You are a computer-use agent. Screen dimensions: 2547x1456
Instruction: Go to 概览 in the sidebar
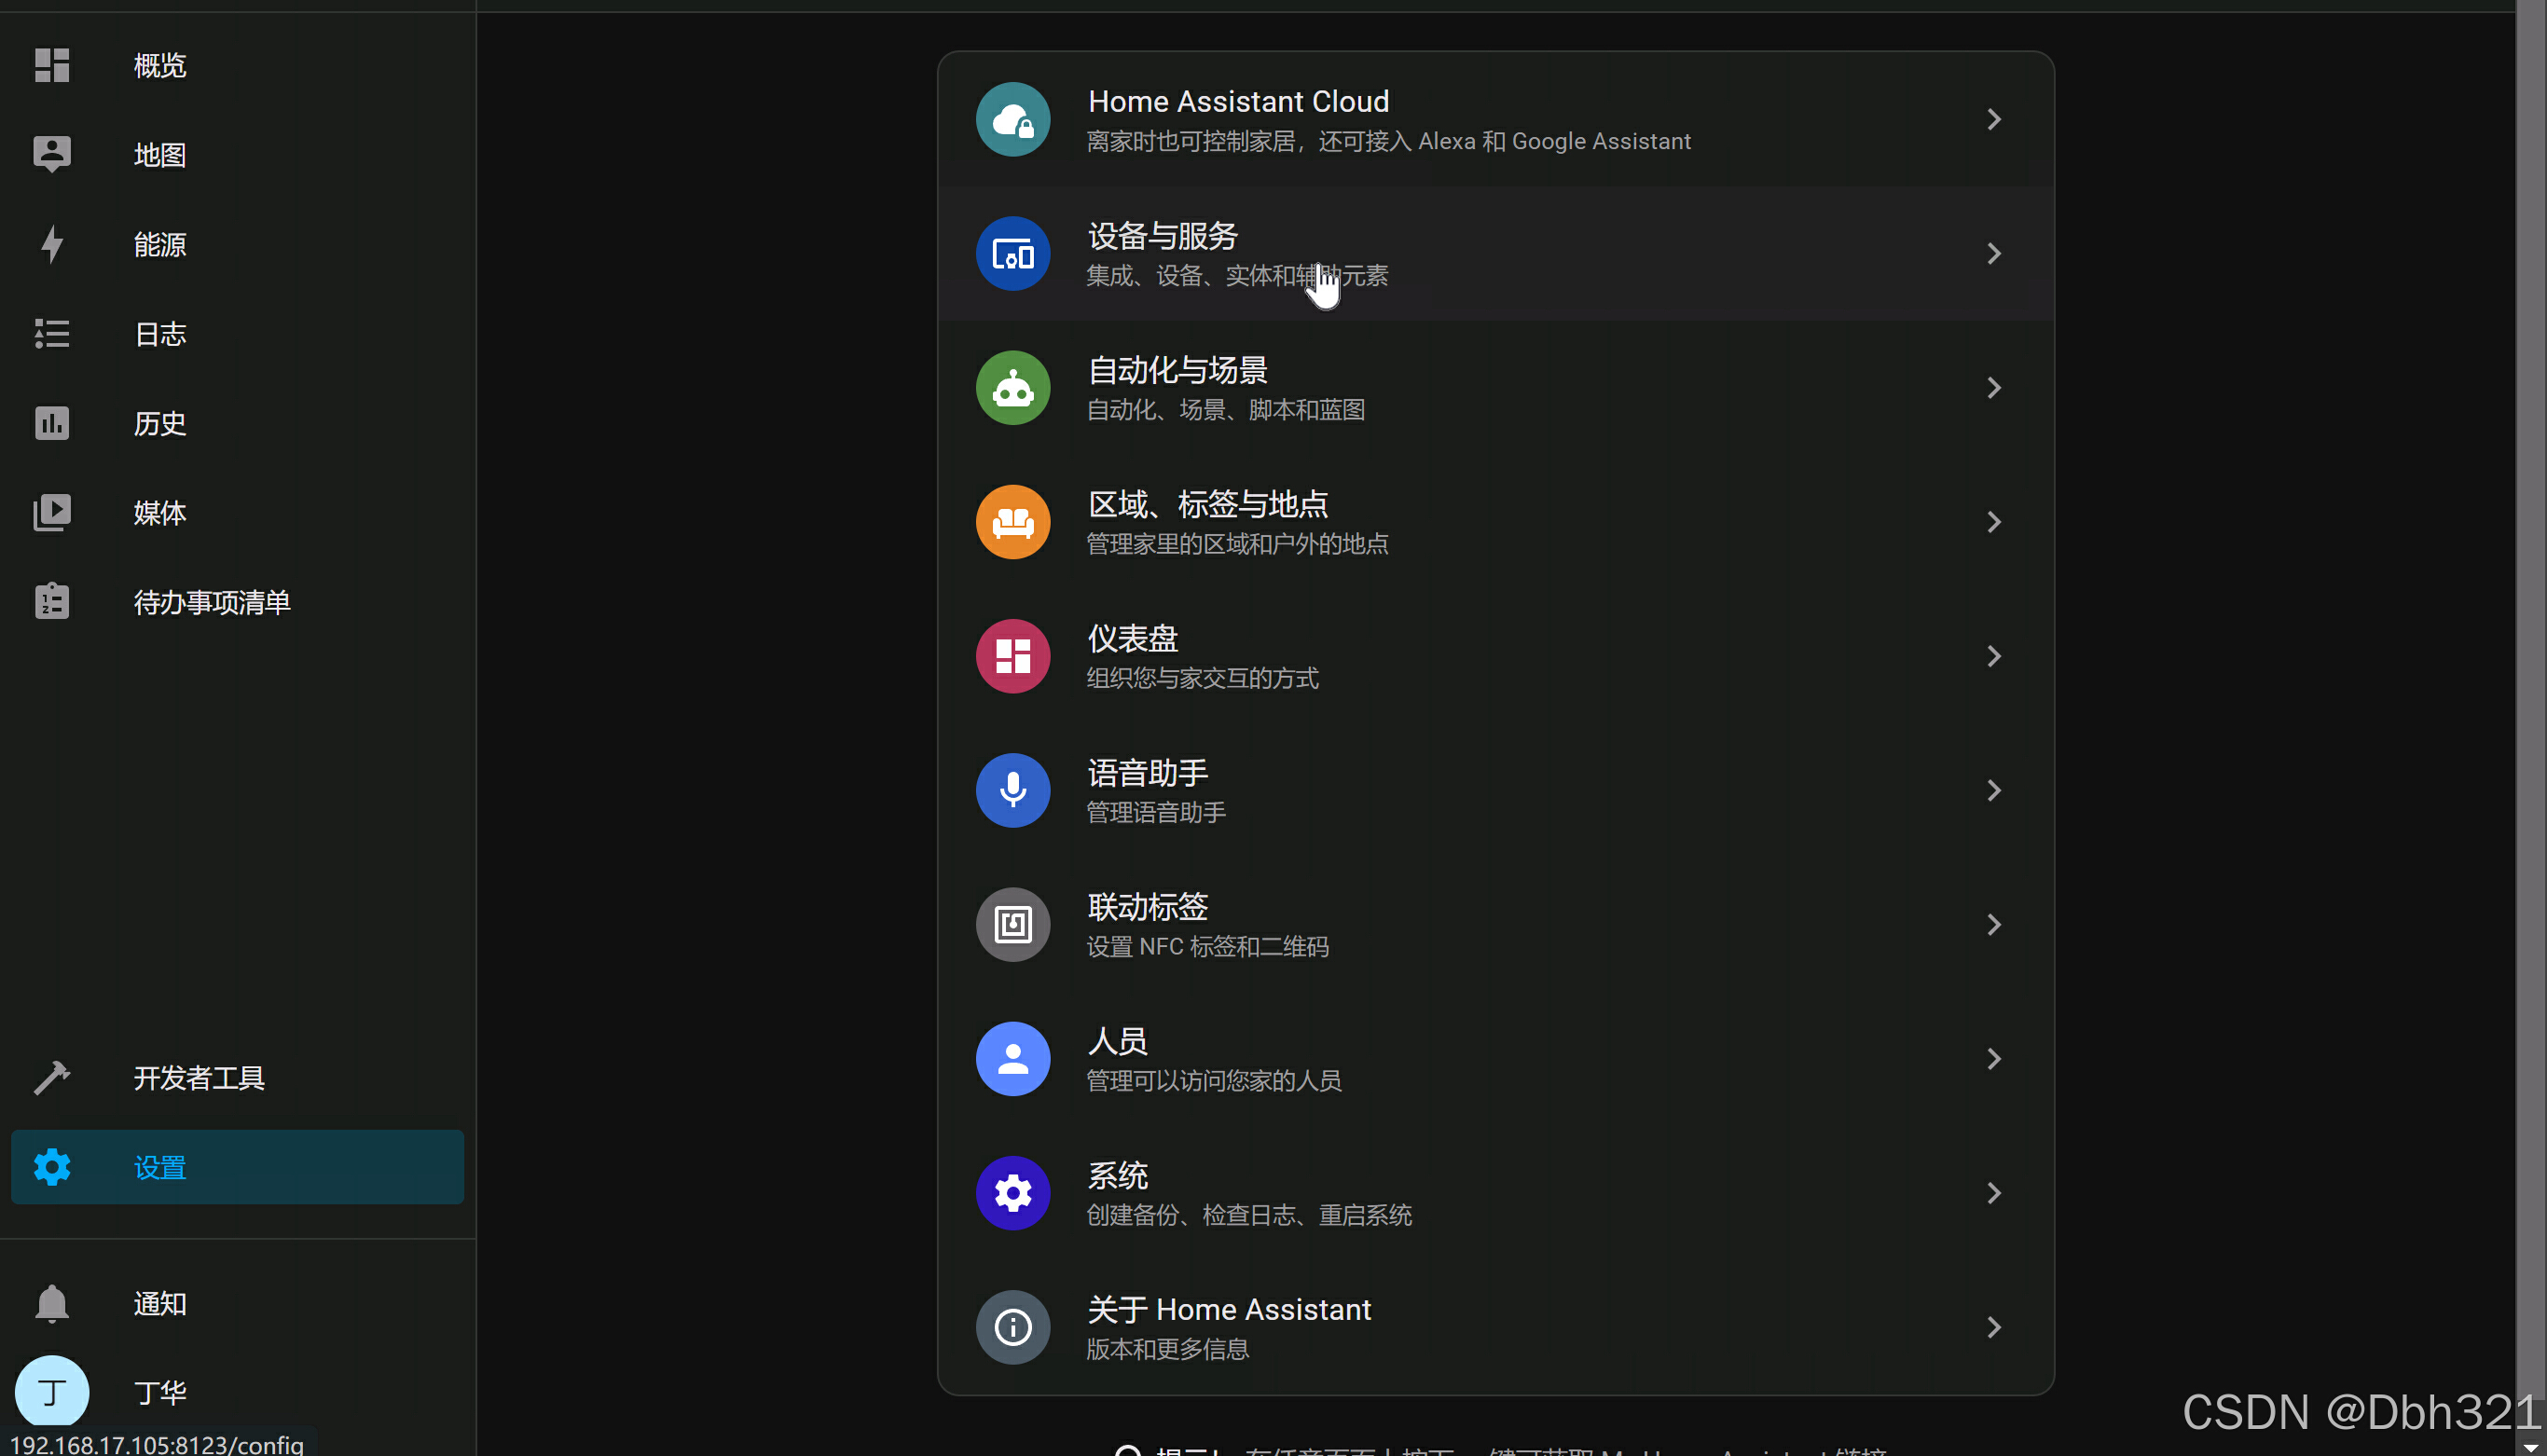tap(160, 66)
